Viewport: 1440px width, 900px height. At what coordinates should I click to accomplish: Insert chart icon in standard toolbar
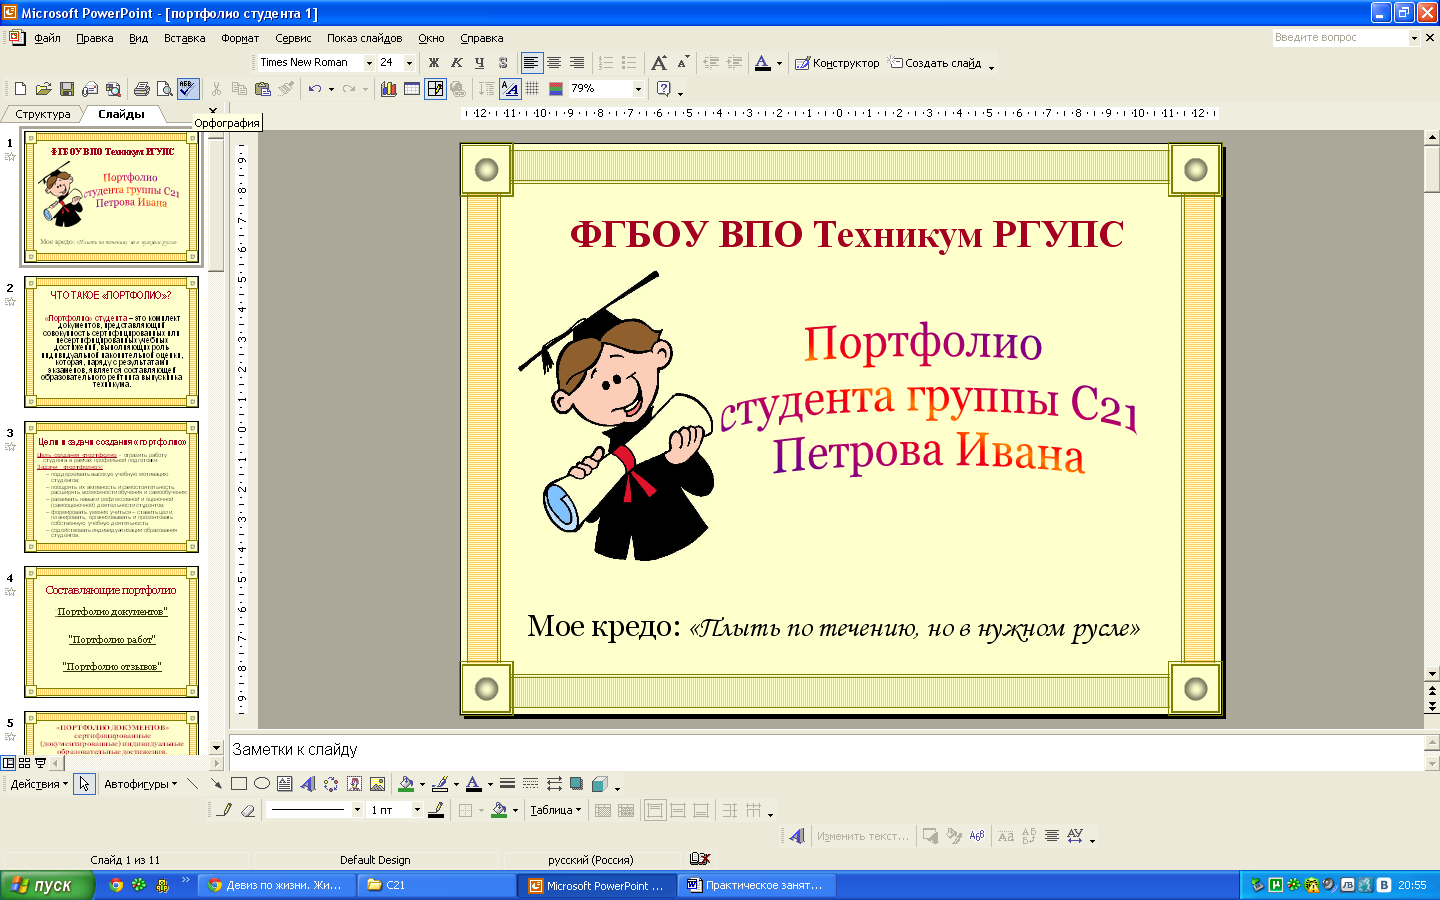pos(388,89)
